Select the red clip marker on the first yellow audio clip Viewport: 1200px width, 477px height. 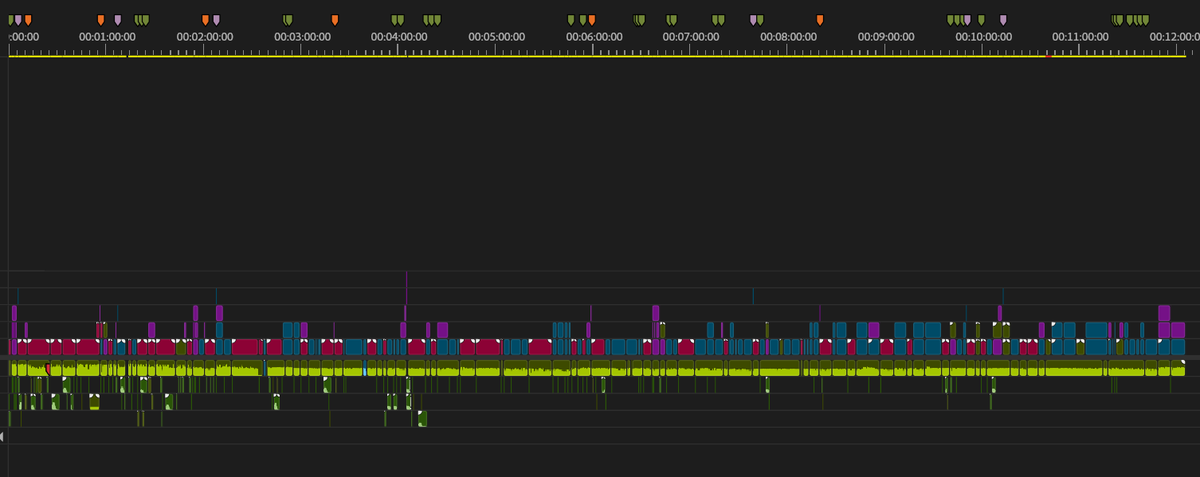coord(47,370)
